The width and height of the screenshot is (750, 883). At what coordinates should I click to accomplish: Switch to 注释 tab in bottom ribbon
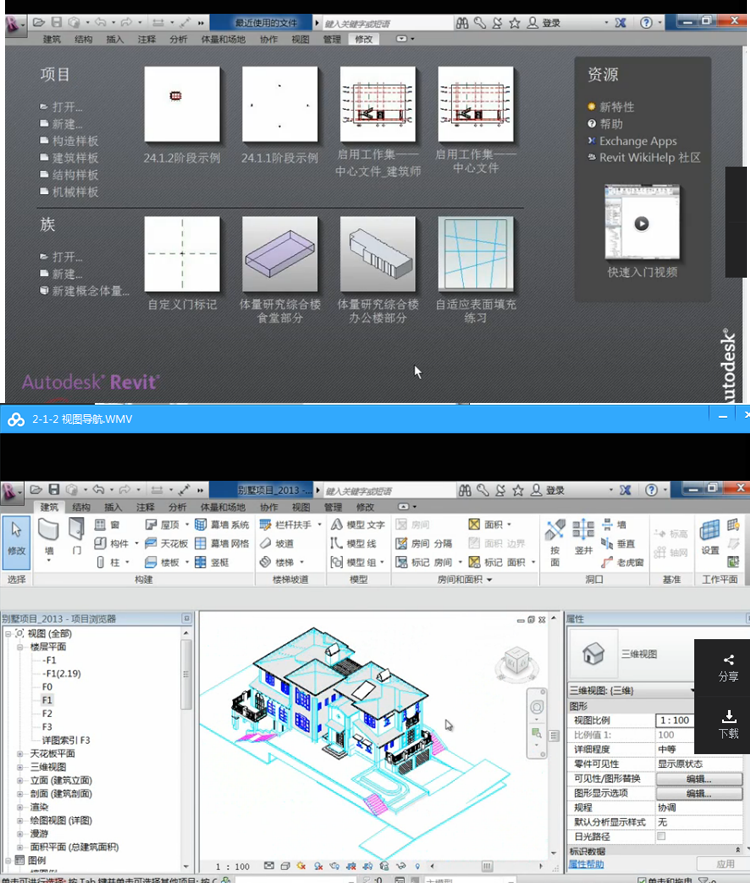click(145, 507)
